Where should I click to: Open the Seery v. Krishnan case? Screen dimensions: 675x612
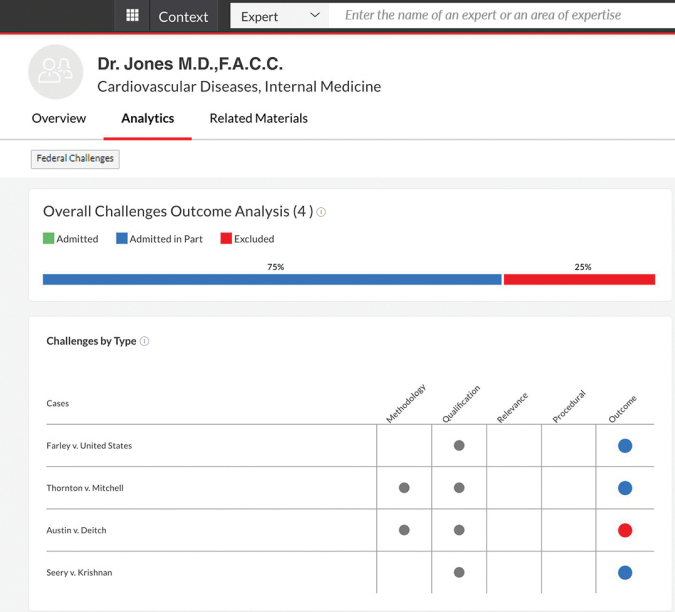coord(79,572)
